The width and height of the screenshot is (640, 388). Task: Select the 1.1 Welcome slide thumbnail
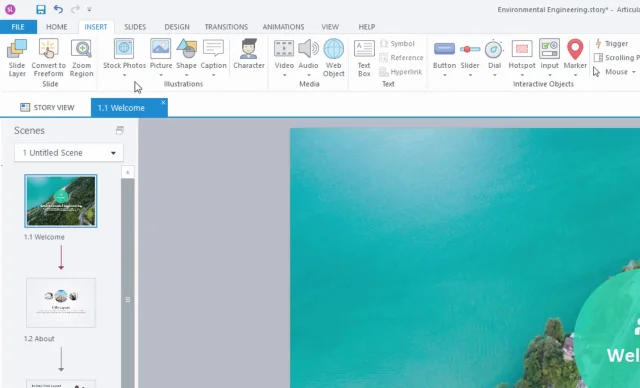point(61,201)
